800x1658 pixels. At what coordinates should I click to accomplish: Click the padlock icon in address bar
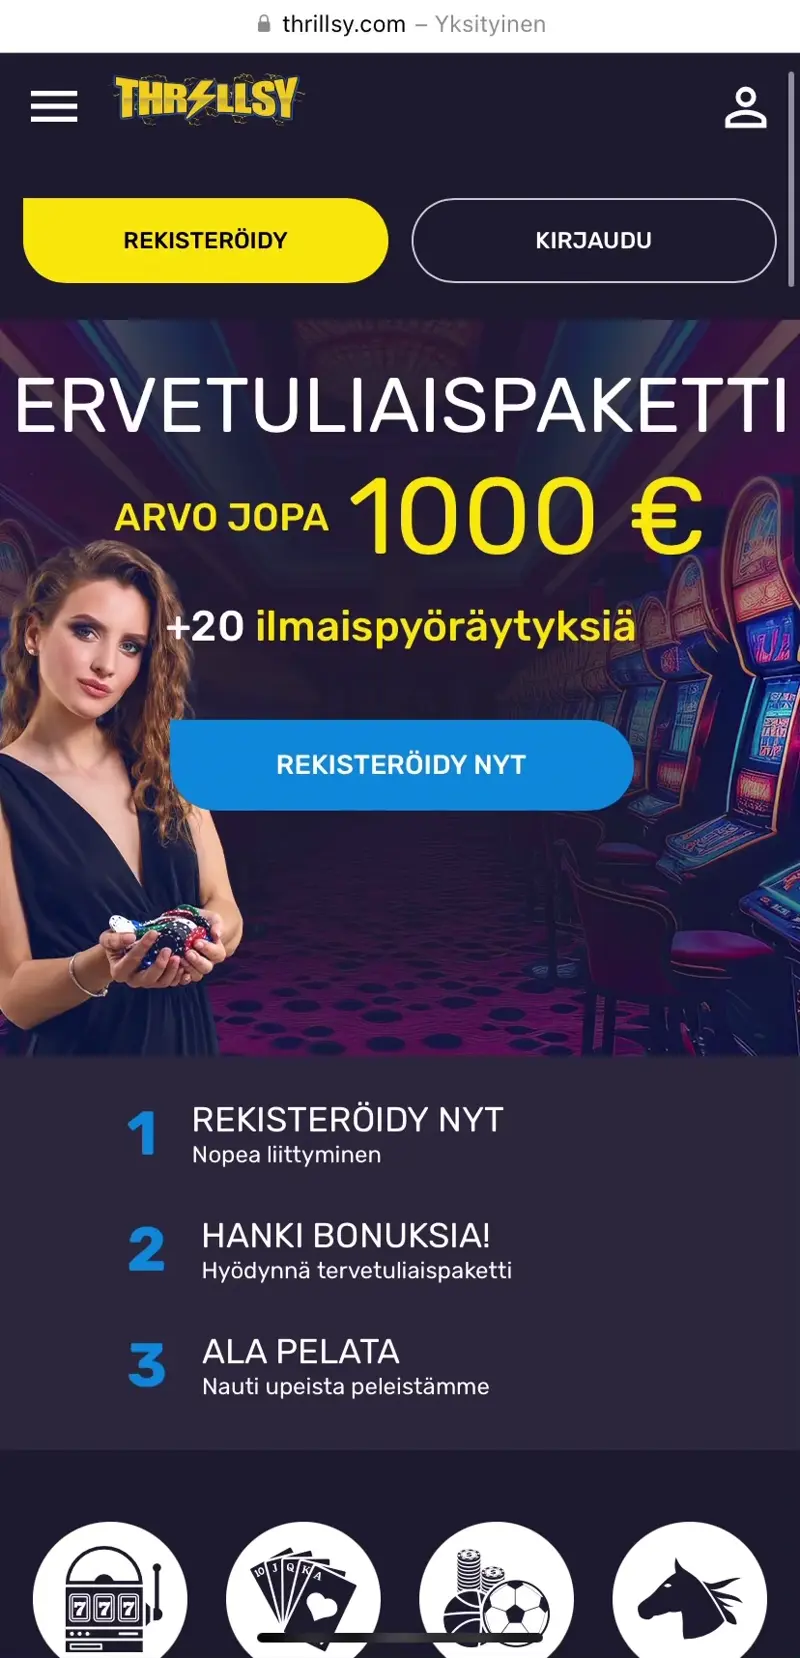[x=264, y=24]
